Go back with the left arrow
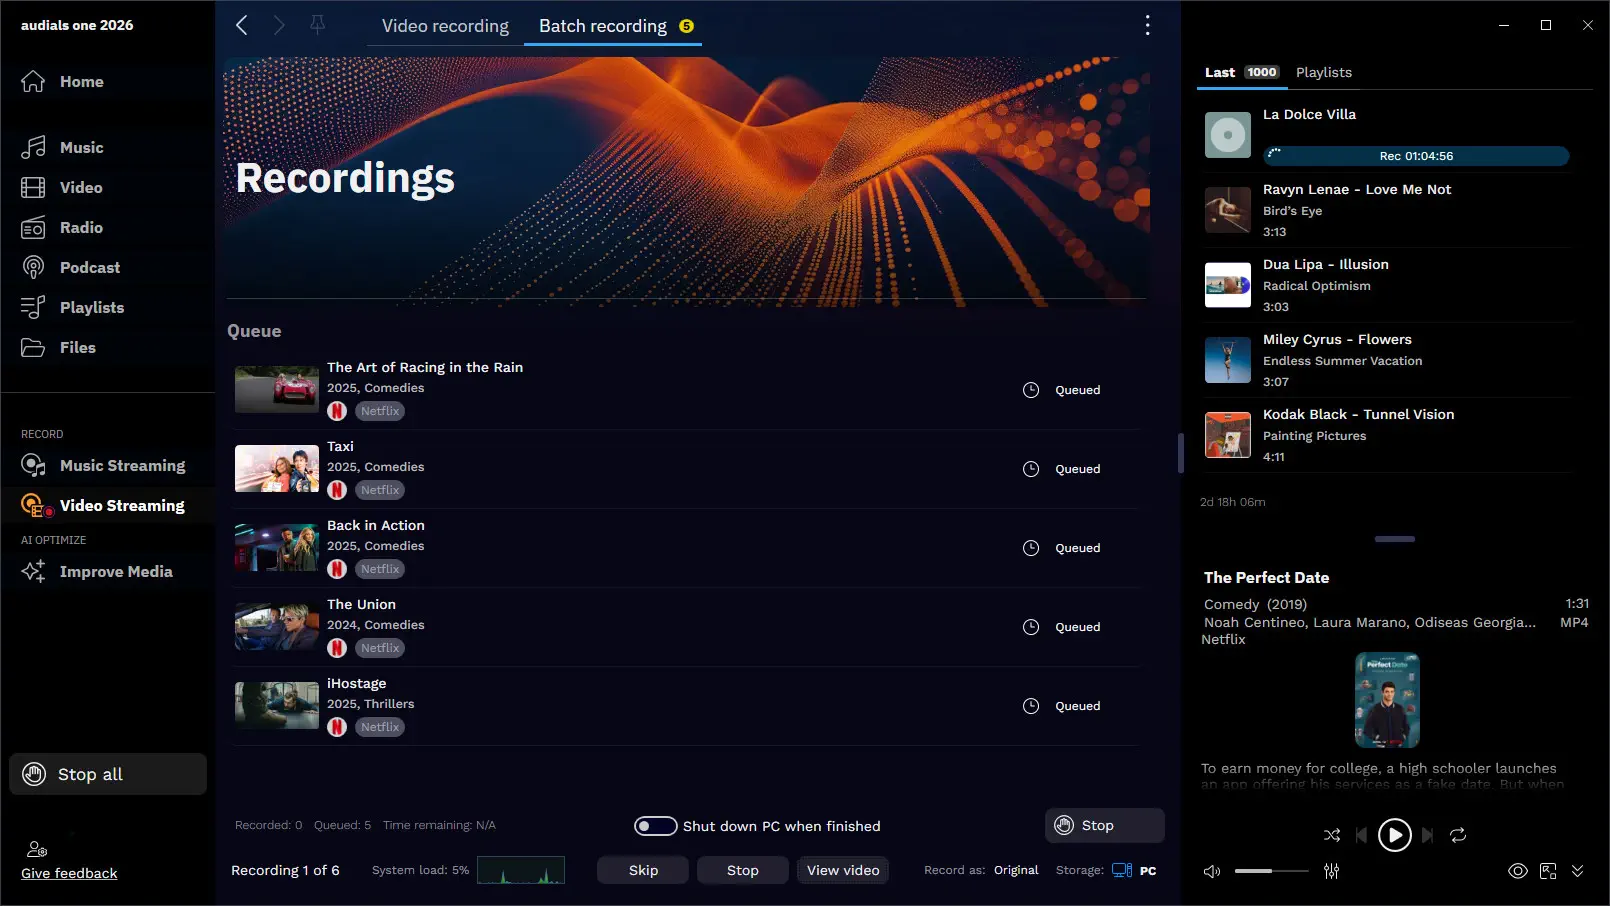Viewport: 1610px width, 906px height. tap(241, 25)
